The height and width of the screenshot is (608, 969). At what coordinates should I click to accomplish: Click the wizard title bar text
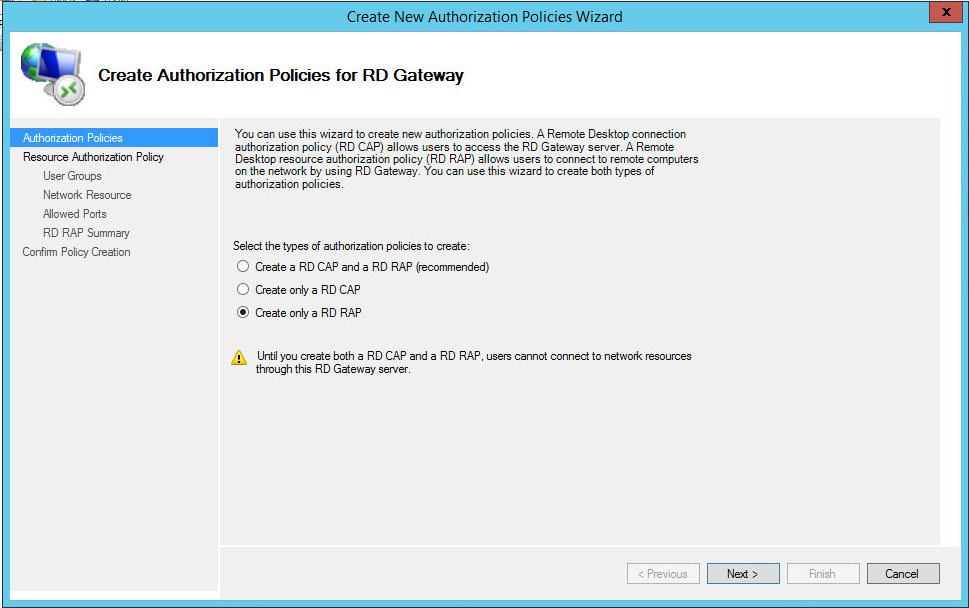click(484, 16)
